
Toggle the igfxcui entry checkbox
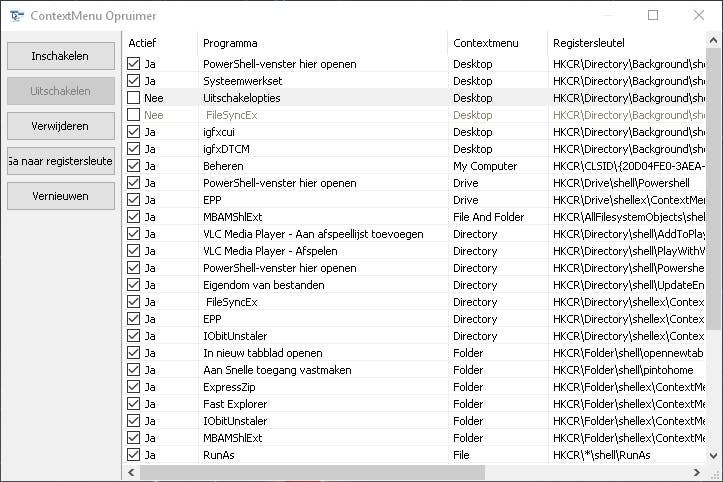pyautogui.click(x=134, y=132)
